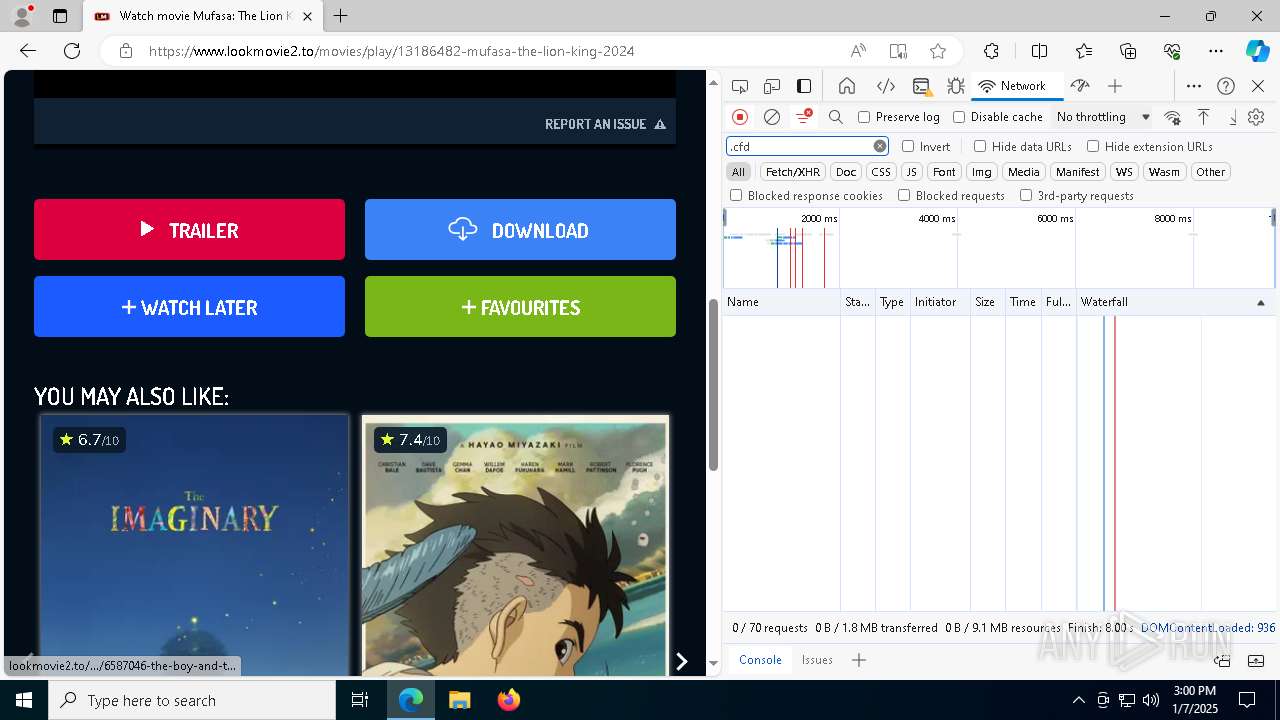Screen dimensions: 1280x720
Task: Open the No throttling dropdown
Action: (1103, 117)
